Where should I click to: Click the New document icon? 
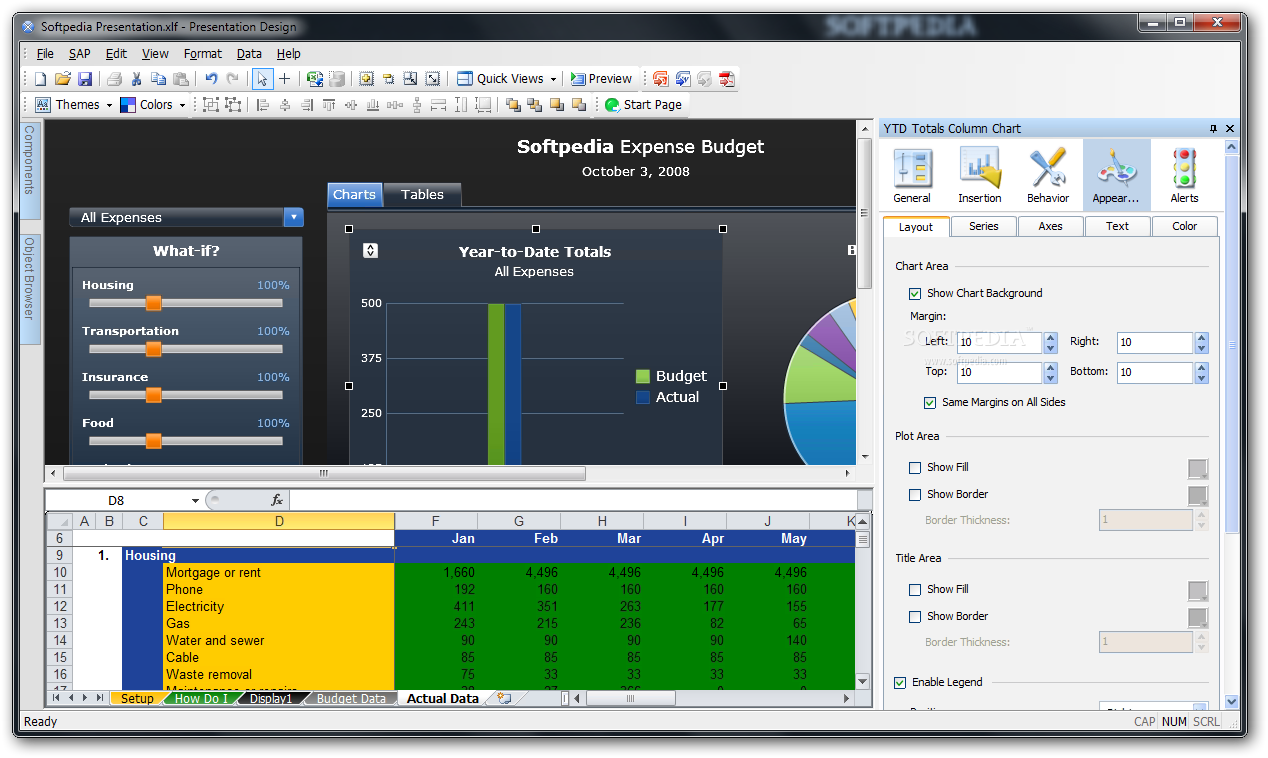point(41,79)
